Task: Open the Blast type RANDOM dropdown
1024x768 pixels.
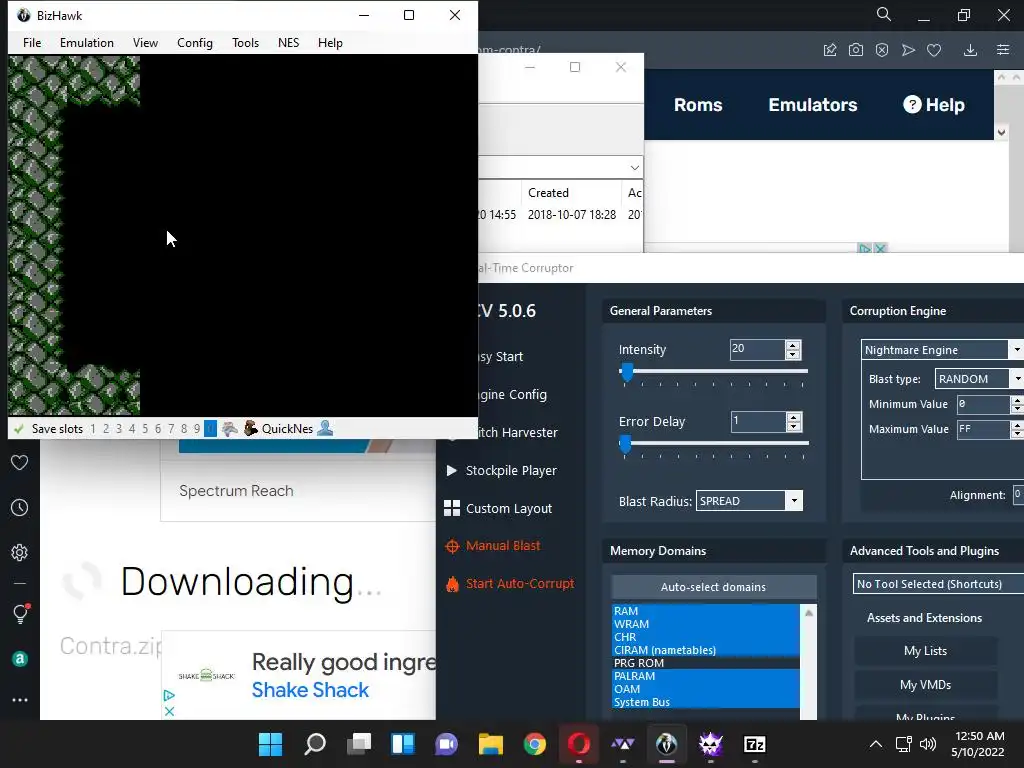Action: click(979, 379)
